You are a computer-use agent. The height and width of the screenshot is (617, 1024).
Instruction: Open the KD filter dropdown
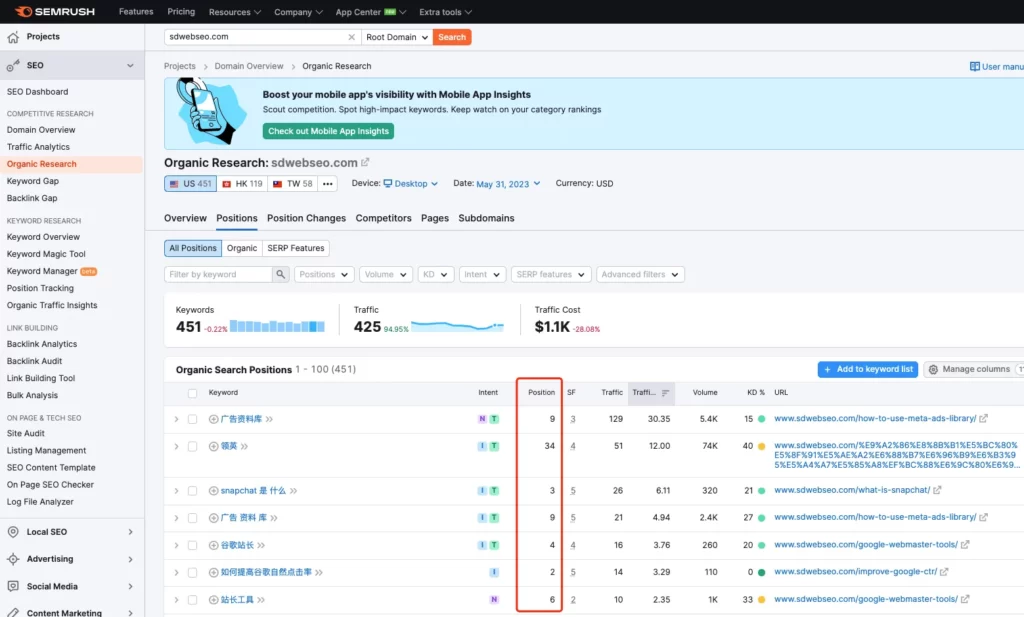tap(435, 274)
